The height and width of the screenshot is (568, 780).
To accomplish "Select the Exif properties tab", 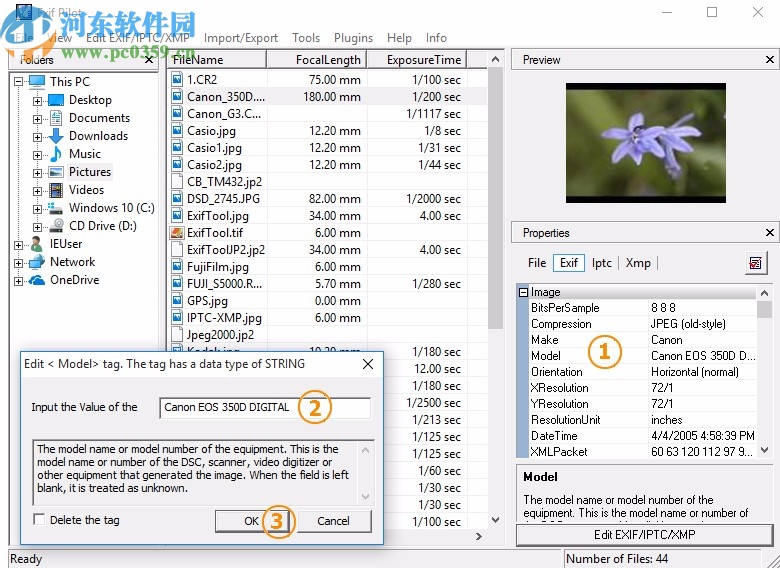I will 569,263.
